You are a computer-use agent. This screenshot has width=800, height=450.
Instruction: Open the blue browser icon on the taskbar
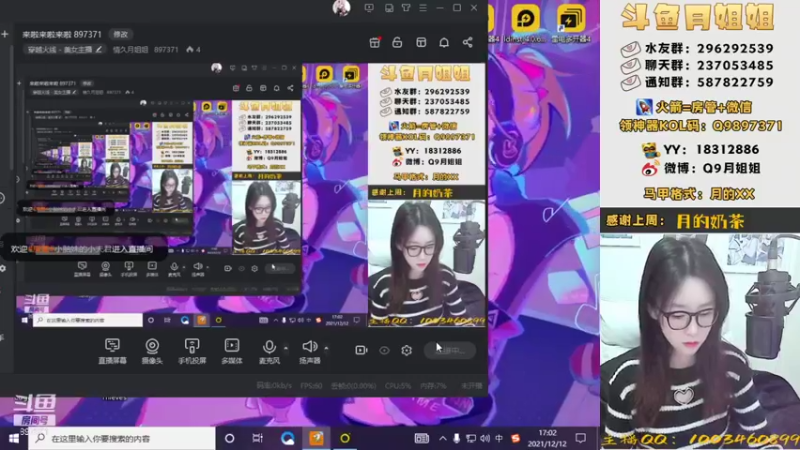287,438
